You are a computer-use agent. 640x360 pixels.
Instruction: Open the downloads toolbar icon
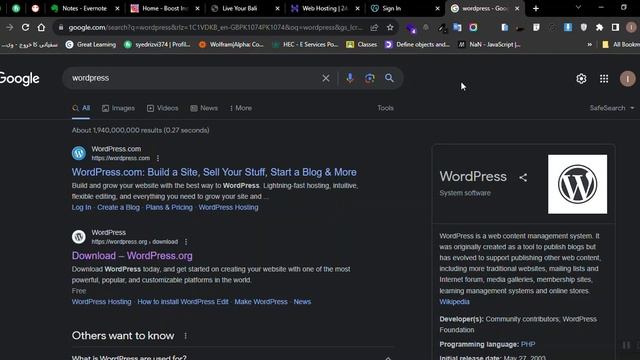pos(568,27)
